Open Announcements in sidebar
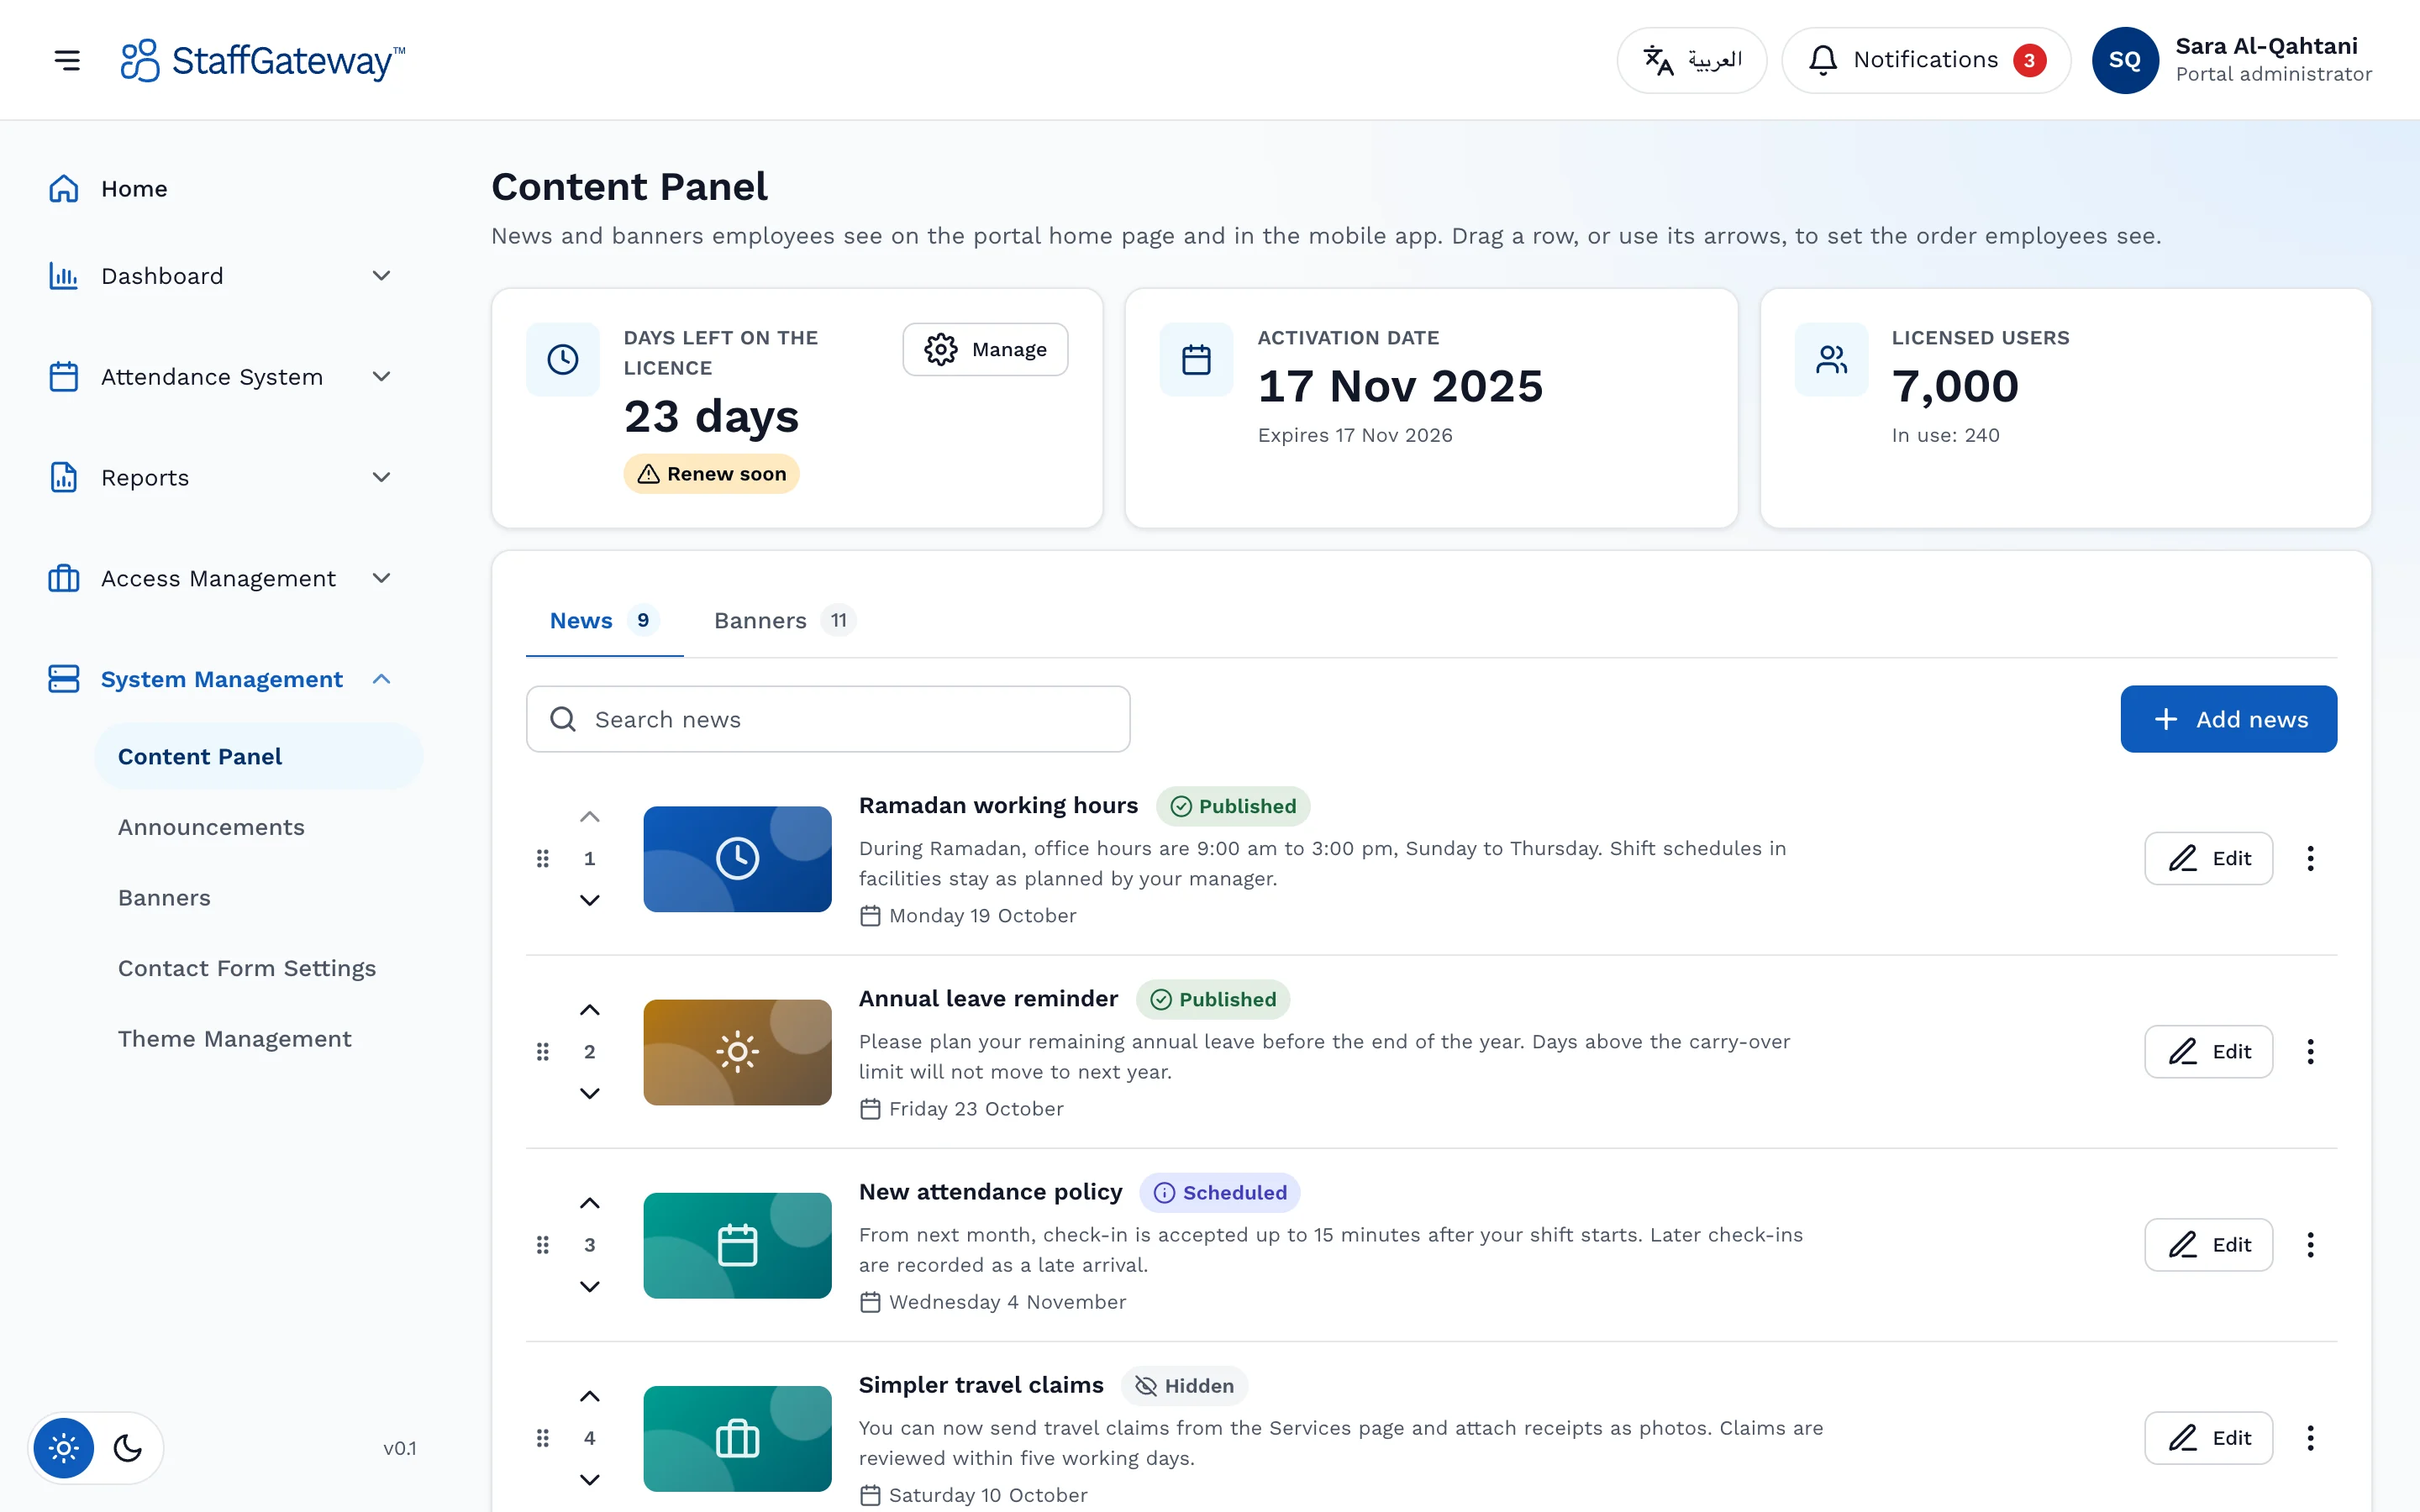This screenshot has width=2420, height=1512. 258,827
